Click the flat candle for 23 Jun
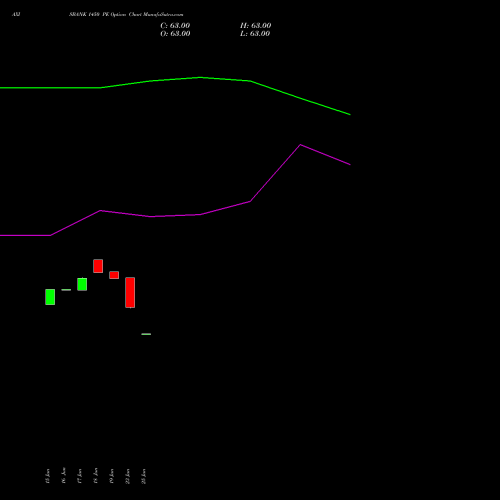The width and height of the screenshot is (500, 500). coord(146,334)
